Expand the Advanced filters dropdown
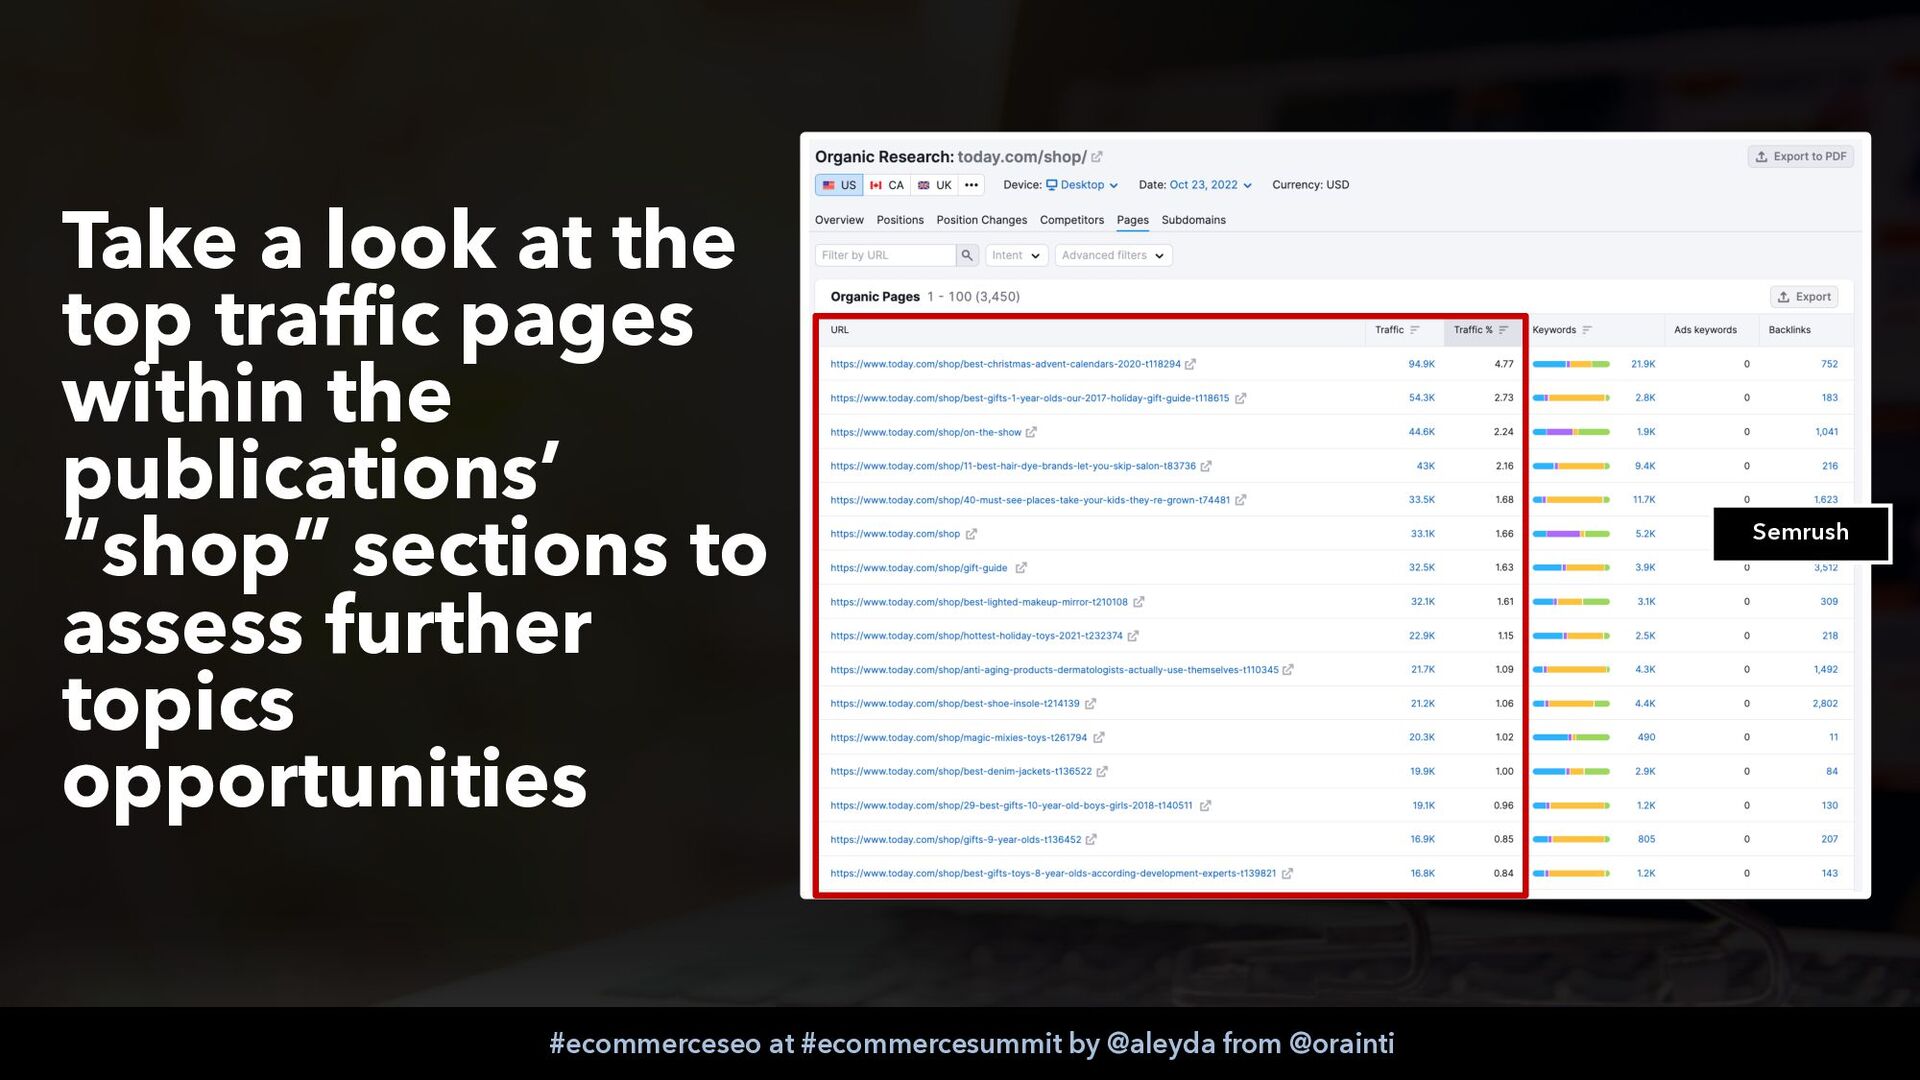Viewport: 1920px width, 1080px height. click(1112, 255)
